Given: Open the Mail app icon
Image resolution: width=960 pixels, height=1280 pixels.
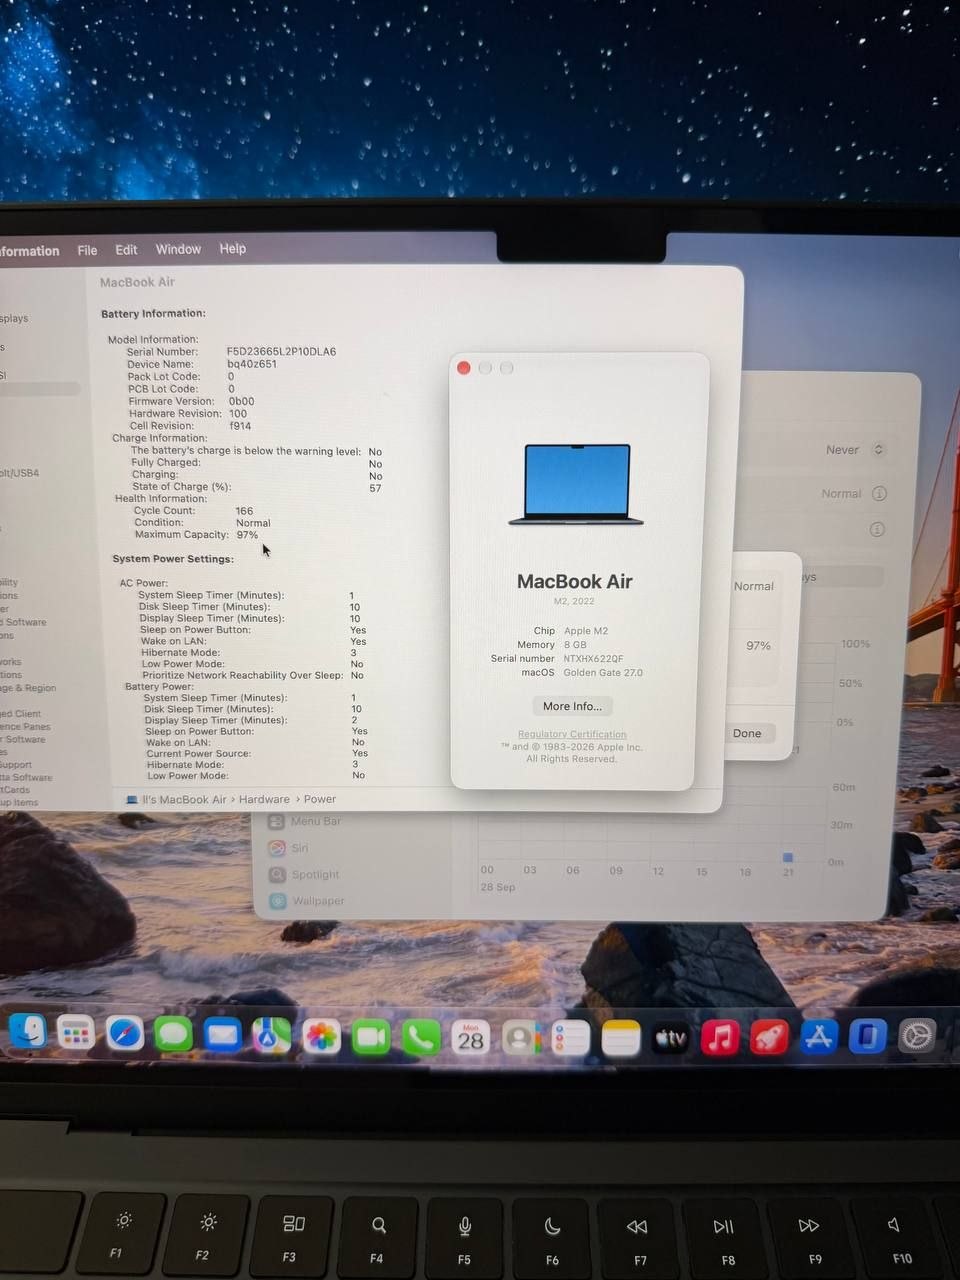Looking at the screenshot, I should click(222, 1036).
